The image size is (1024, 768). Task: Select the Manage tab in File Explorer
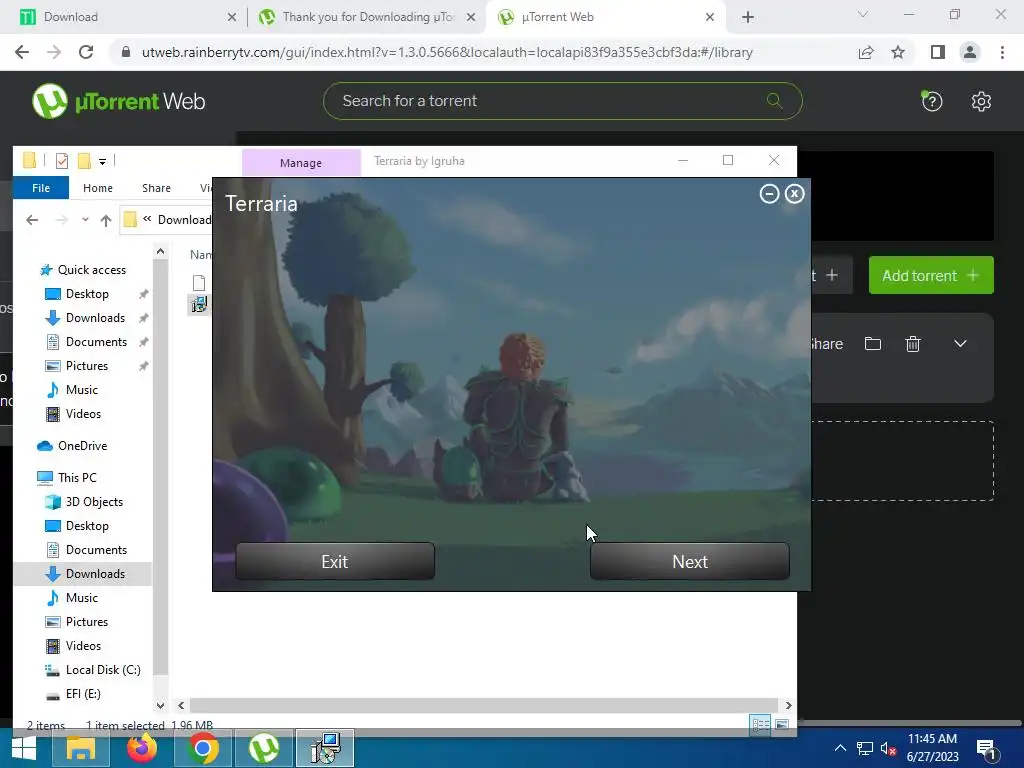pos(301,163)
